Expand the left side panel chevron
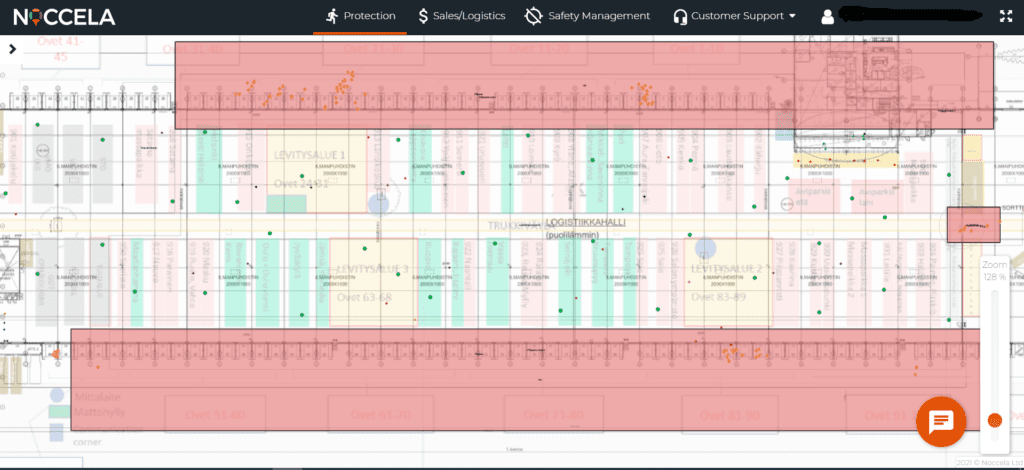The image size is (1024, 470). 12,48
